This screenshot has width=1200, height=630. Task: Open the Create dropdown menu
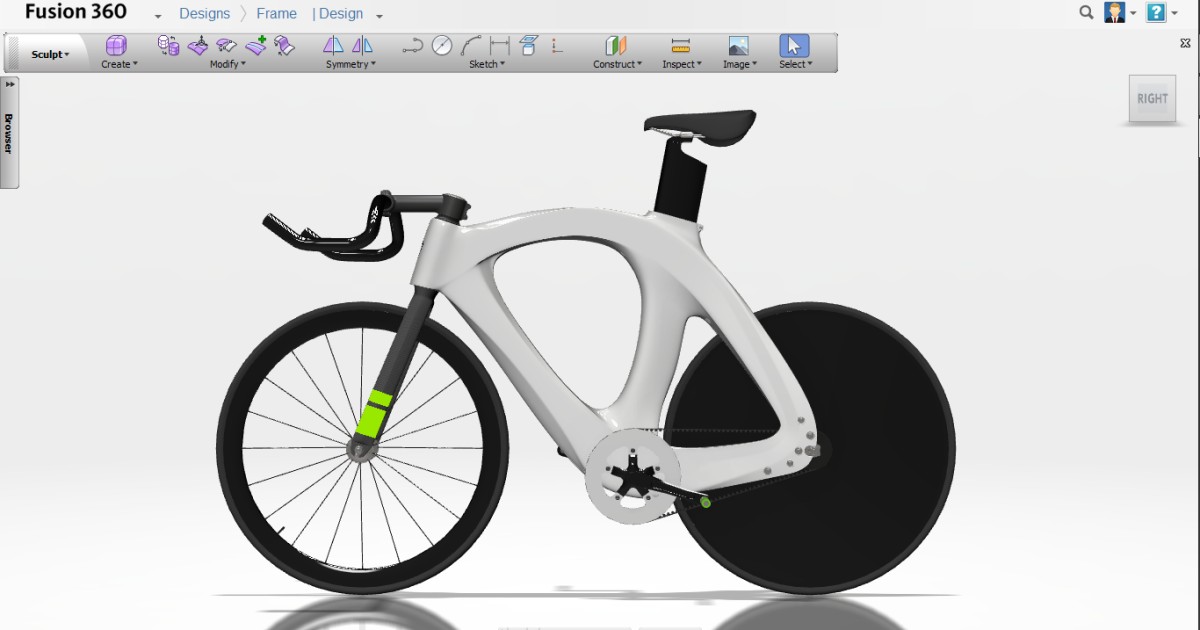click(x=117, y=63)
